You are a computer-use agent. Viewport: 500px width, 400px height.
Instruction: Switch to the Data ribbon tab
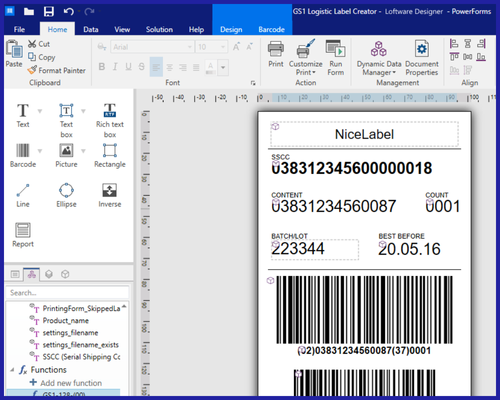pos(91,29)
